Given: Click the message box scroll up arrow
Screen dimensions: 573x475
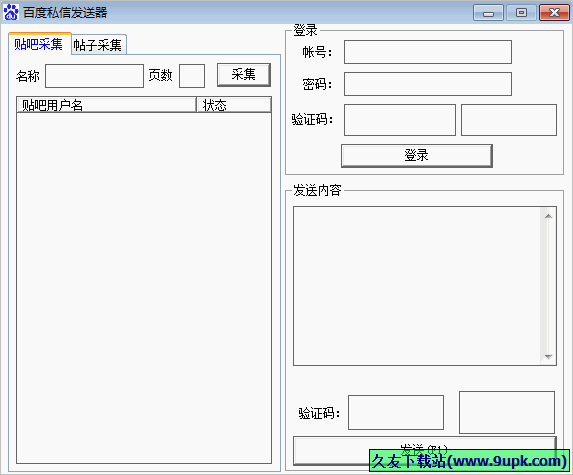Looking at the screenshot, I should [x=548, y=216].
